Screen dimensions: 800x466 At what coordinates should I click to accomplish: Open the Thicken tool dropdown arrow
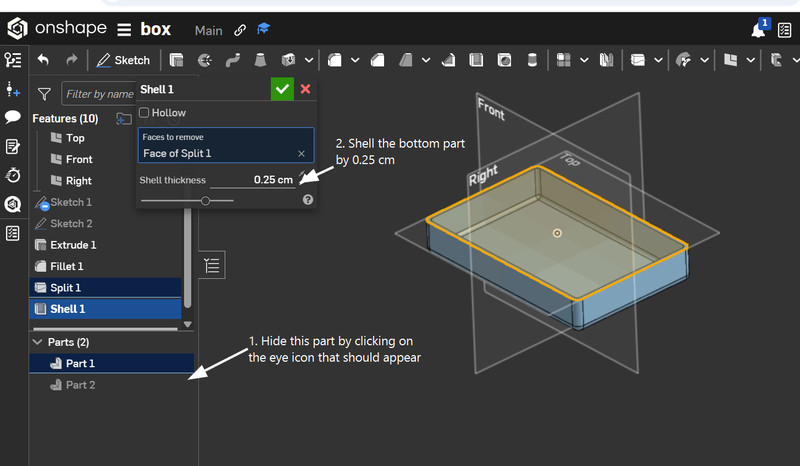pyautogui.click(x=309, y=60)
